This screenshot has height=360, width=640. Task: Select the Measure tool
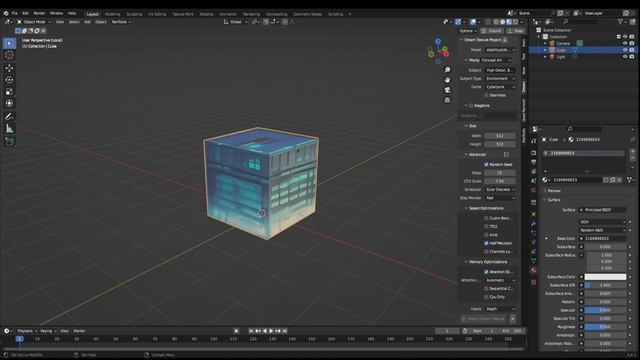click(x=9, y=129)
